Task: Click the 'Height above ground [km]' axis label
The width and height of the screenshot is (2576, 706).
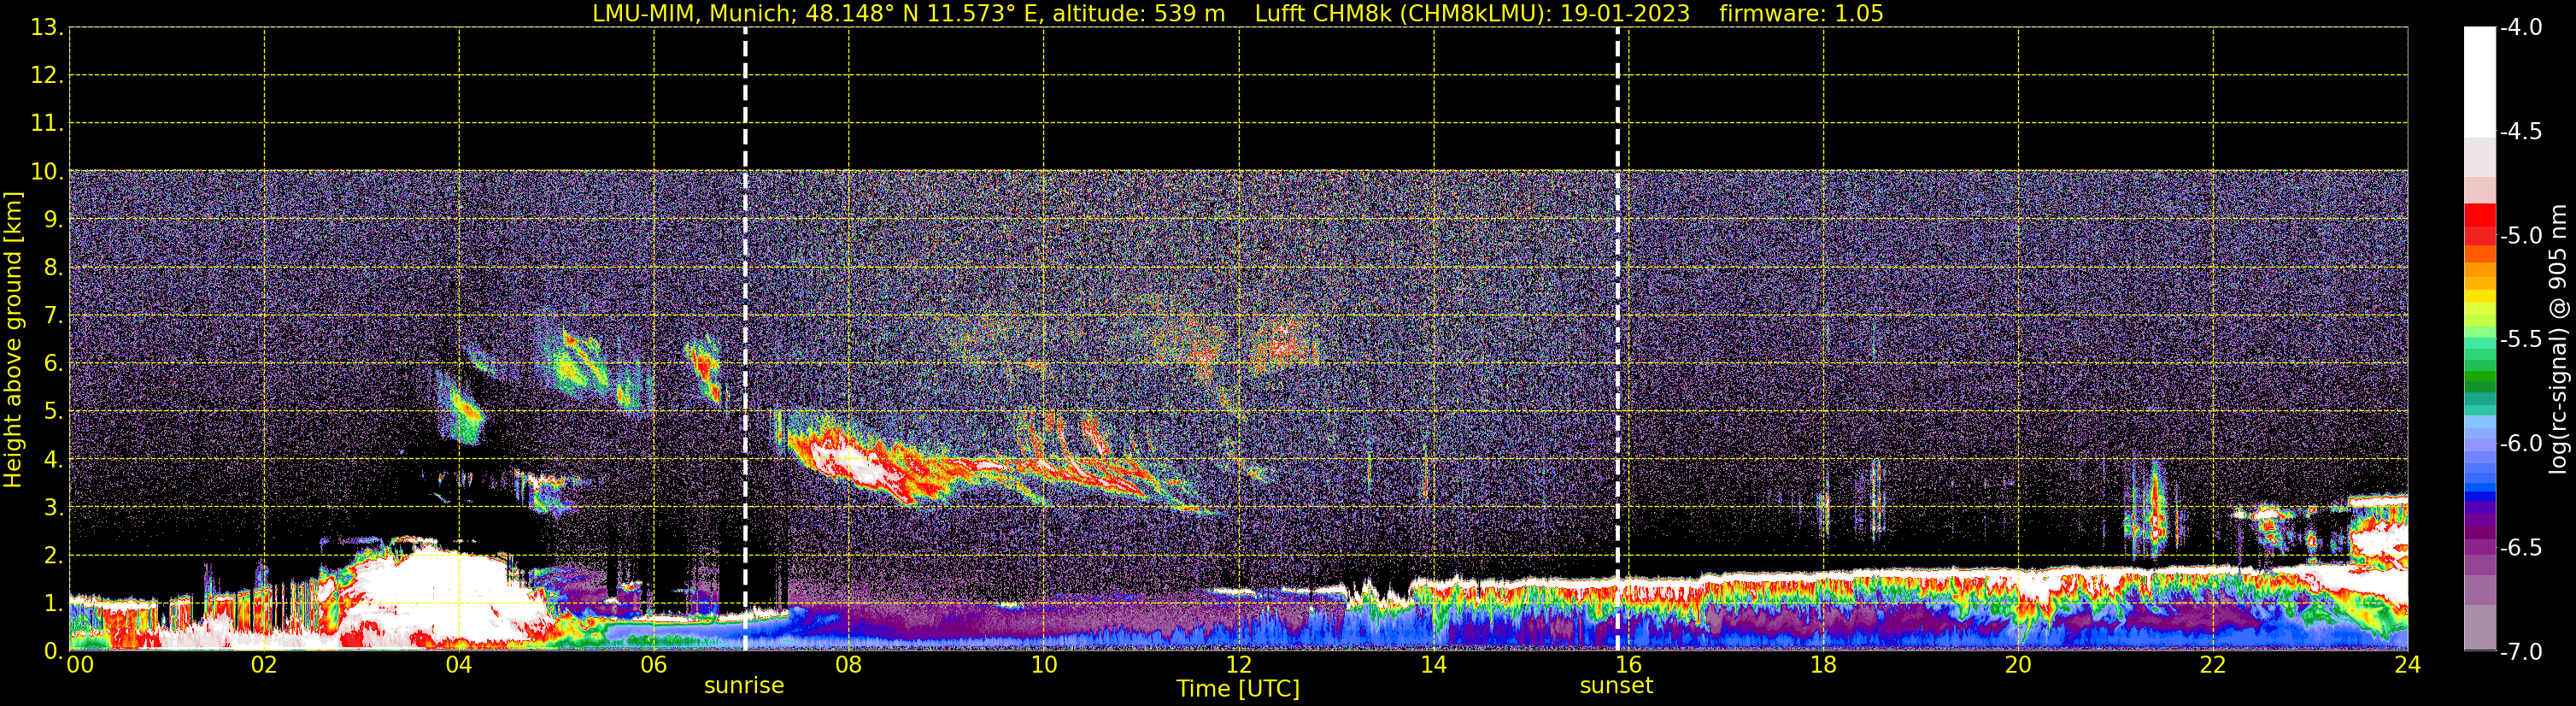Action: [x=13, y=340]
